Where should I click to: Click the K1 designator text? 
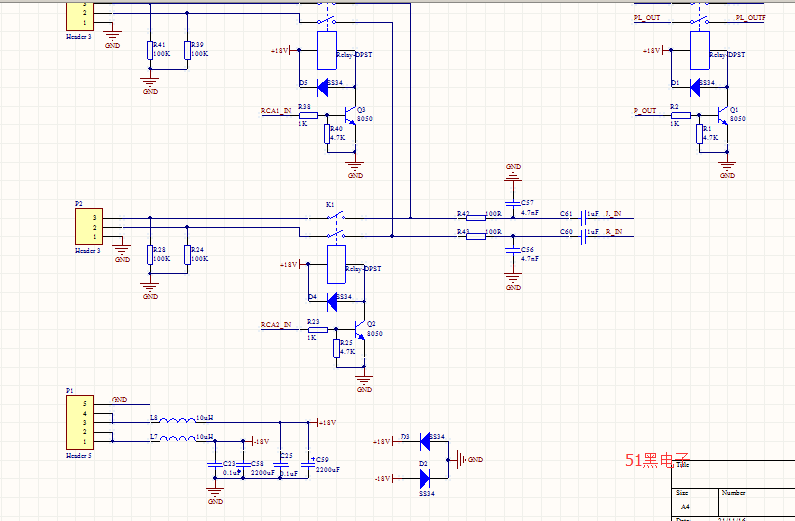330,204
